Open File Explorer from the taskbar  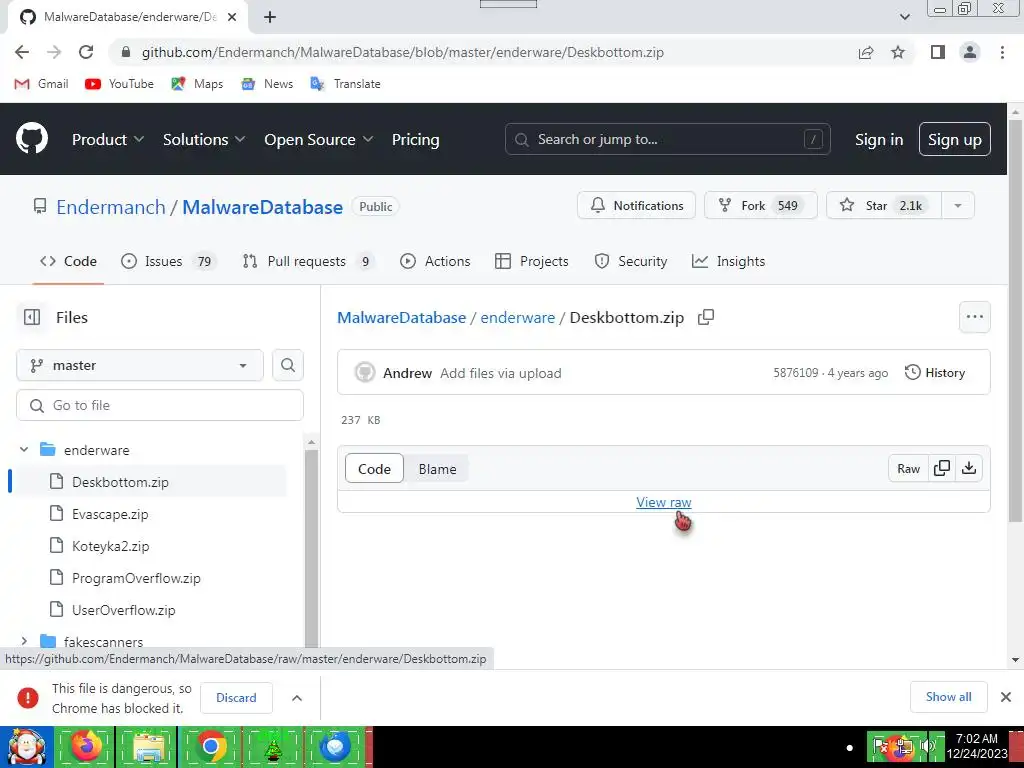point(148,746)
